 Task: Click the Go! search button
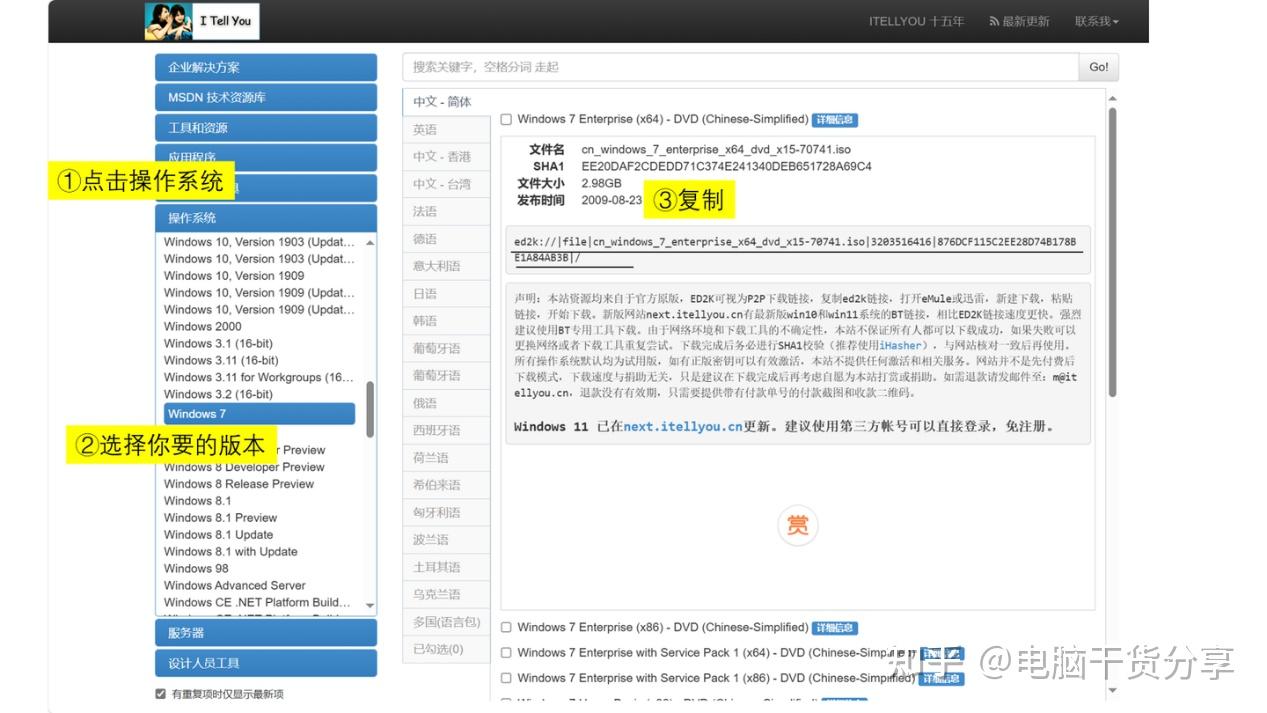click(x=1099, y=67)
